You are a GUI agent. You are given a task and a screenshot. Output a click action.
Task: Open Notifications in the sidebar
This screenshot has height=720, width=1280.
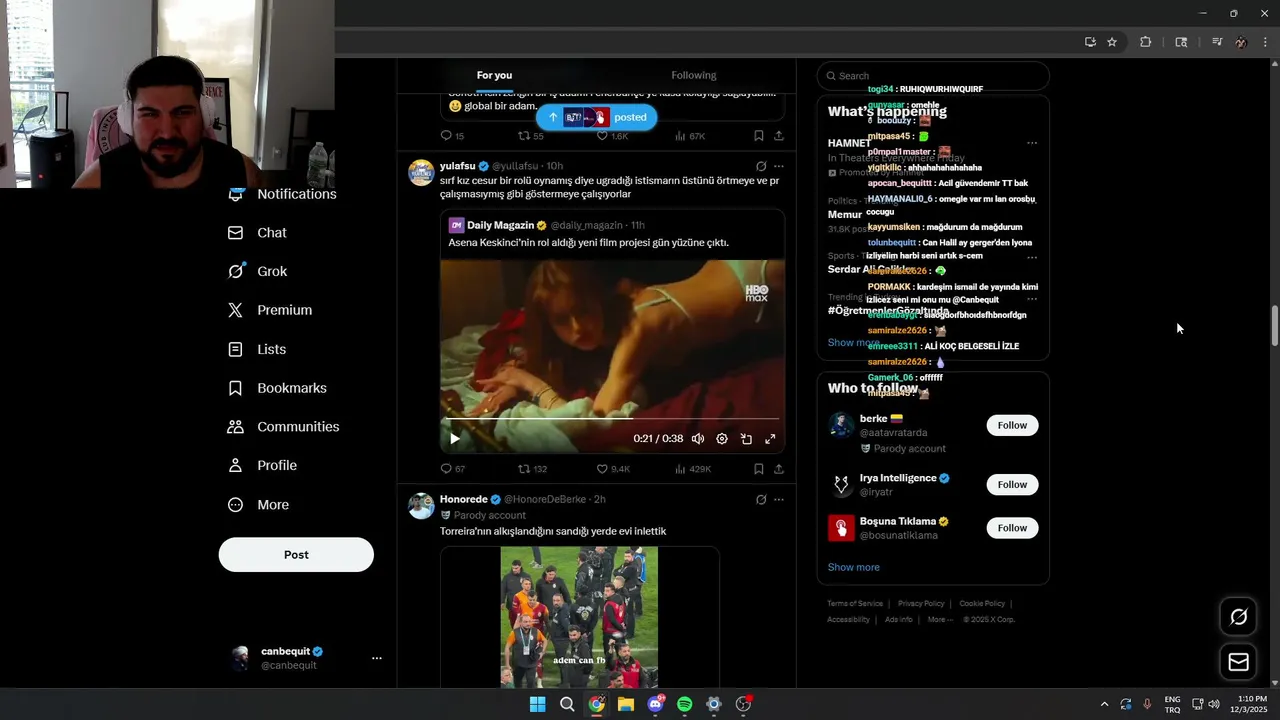point(283,194)
